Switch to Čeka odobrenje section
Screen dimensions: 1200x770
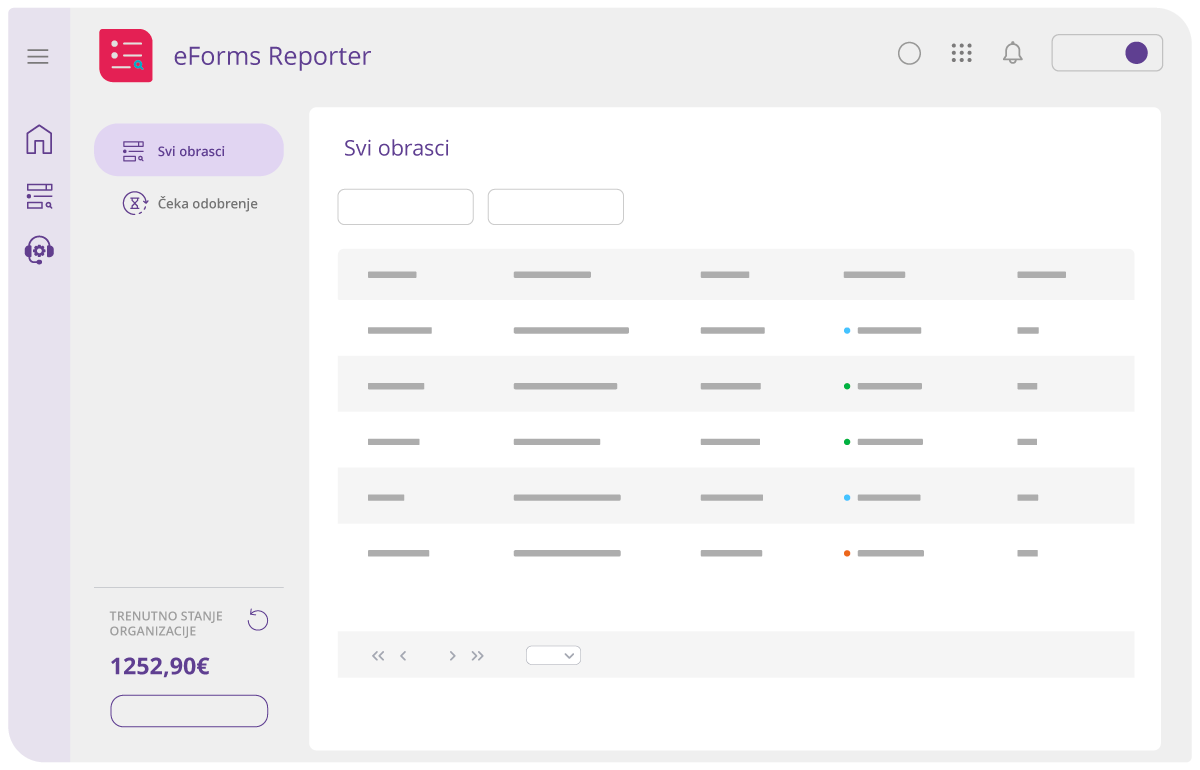[190, 203]
